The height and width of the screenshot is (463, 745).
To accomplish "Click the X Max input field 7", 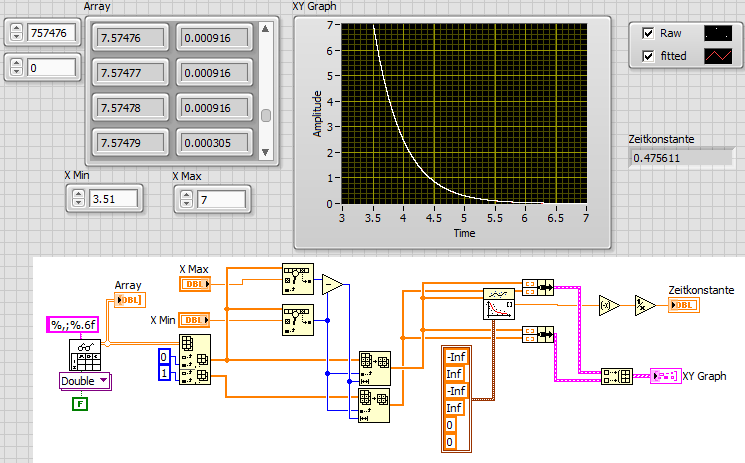I will (x=222, y=199).
